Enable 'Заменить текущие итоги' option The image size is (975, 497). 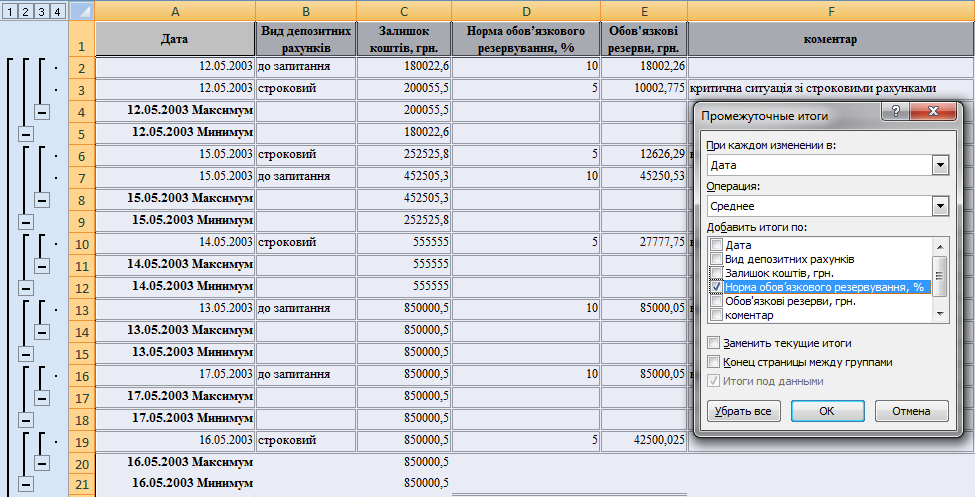tap(714, 343)
